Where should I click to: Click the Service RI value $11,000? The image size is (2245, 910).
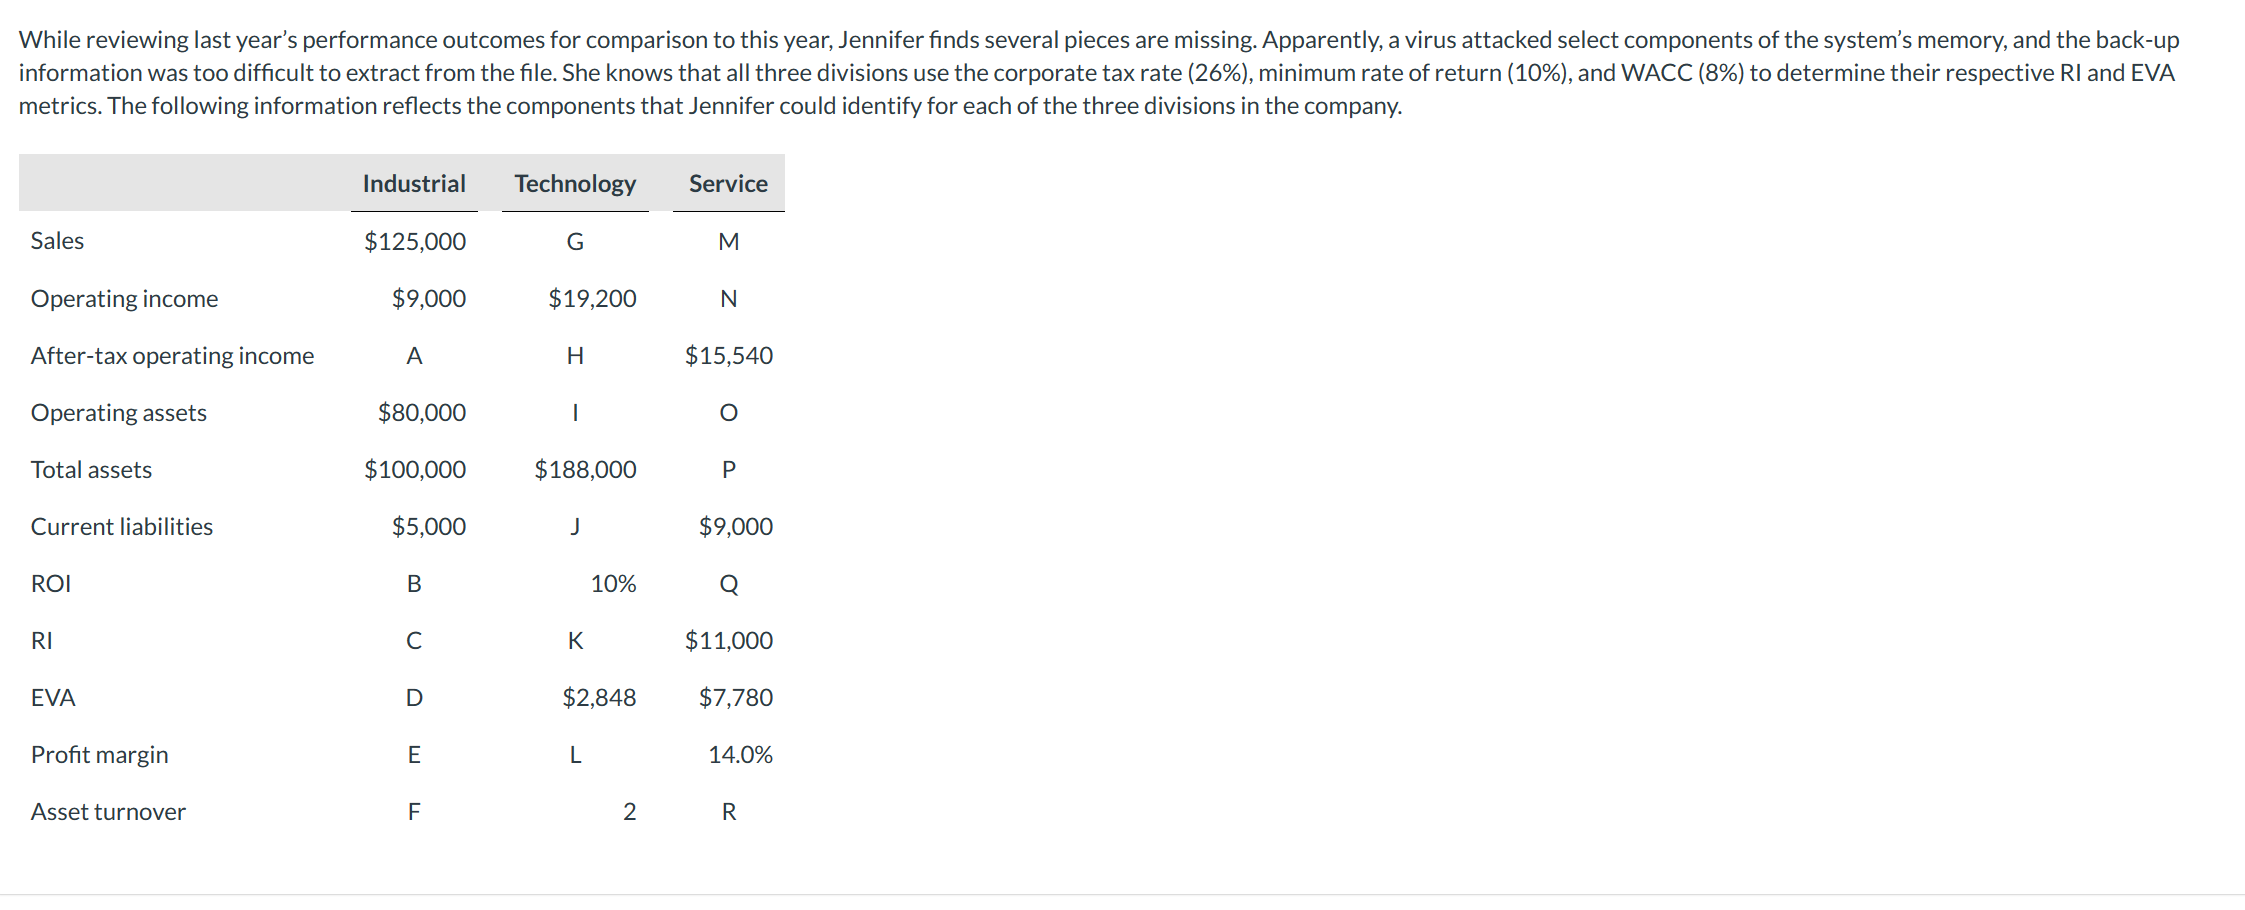click(729, 640)
